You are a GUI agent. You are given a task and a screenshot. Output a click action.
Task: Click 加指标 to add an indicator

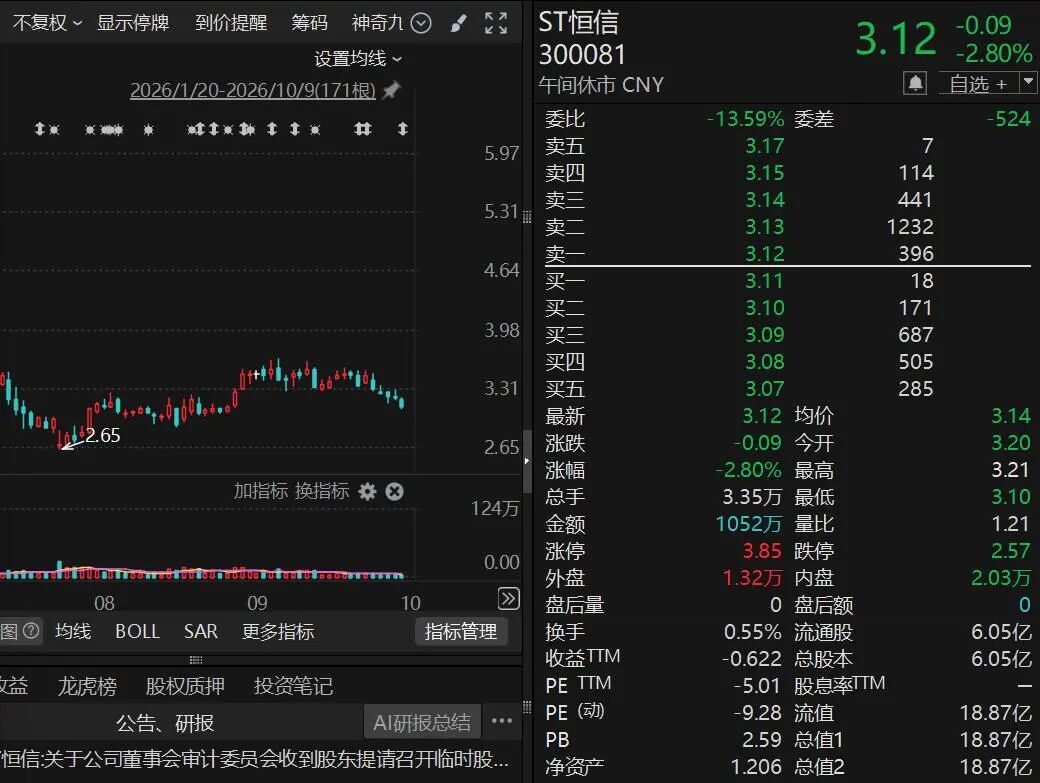(260, 491)
